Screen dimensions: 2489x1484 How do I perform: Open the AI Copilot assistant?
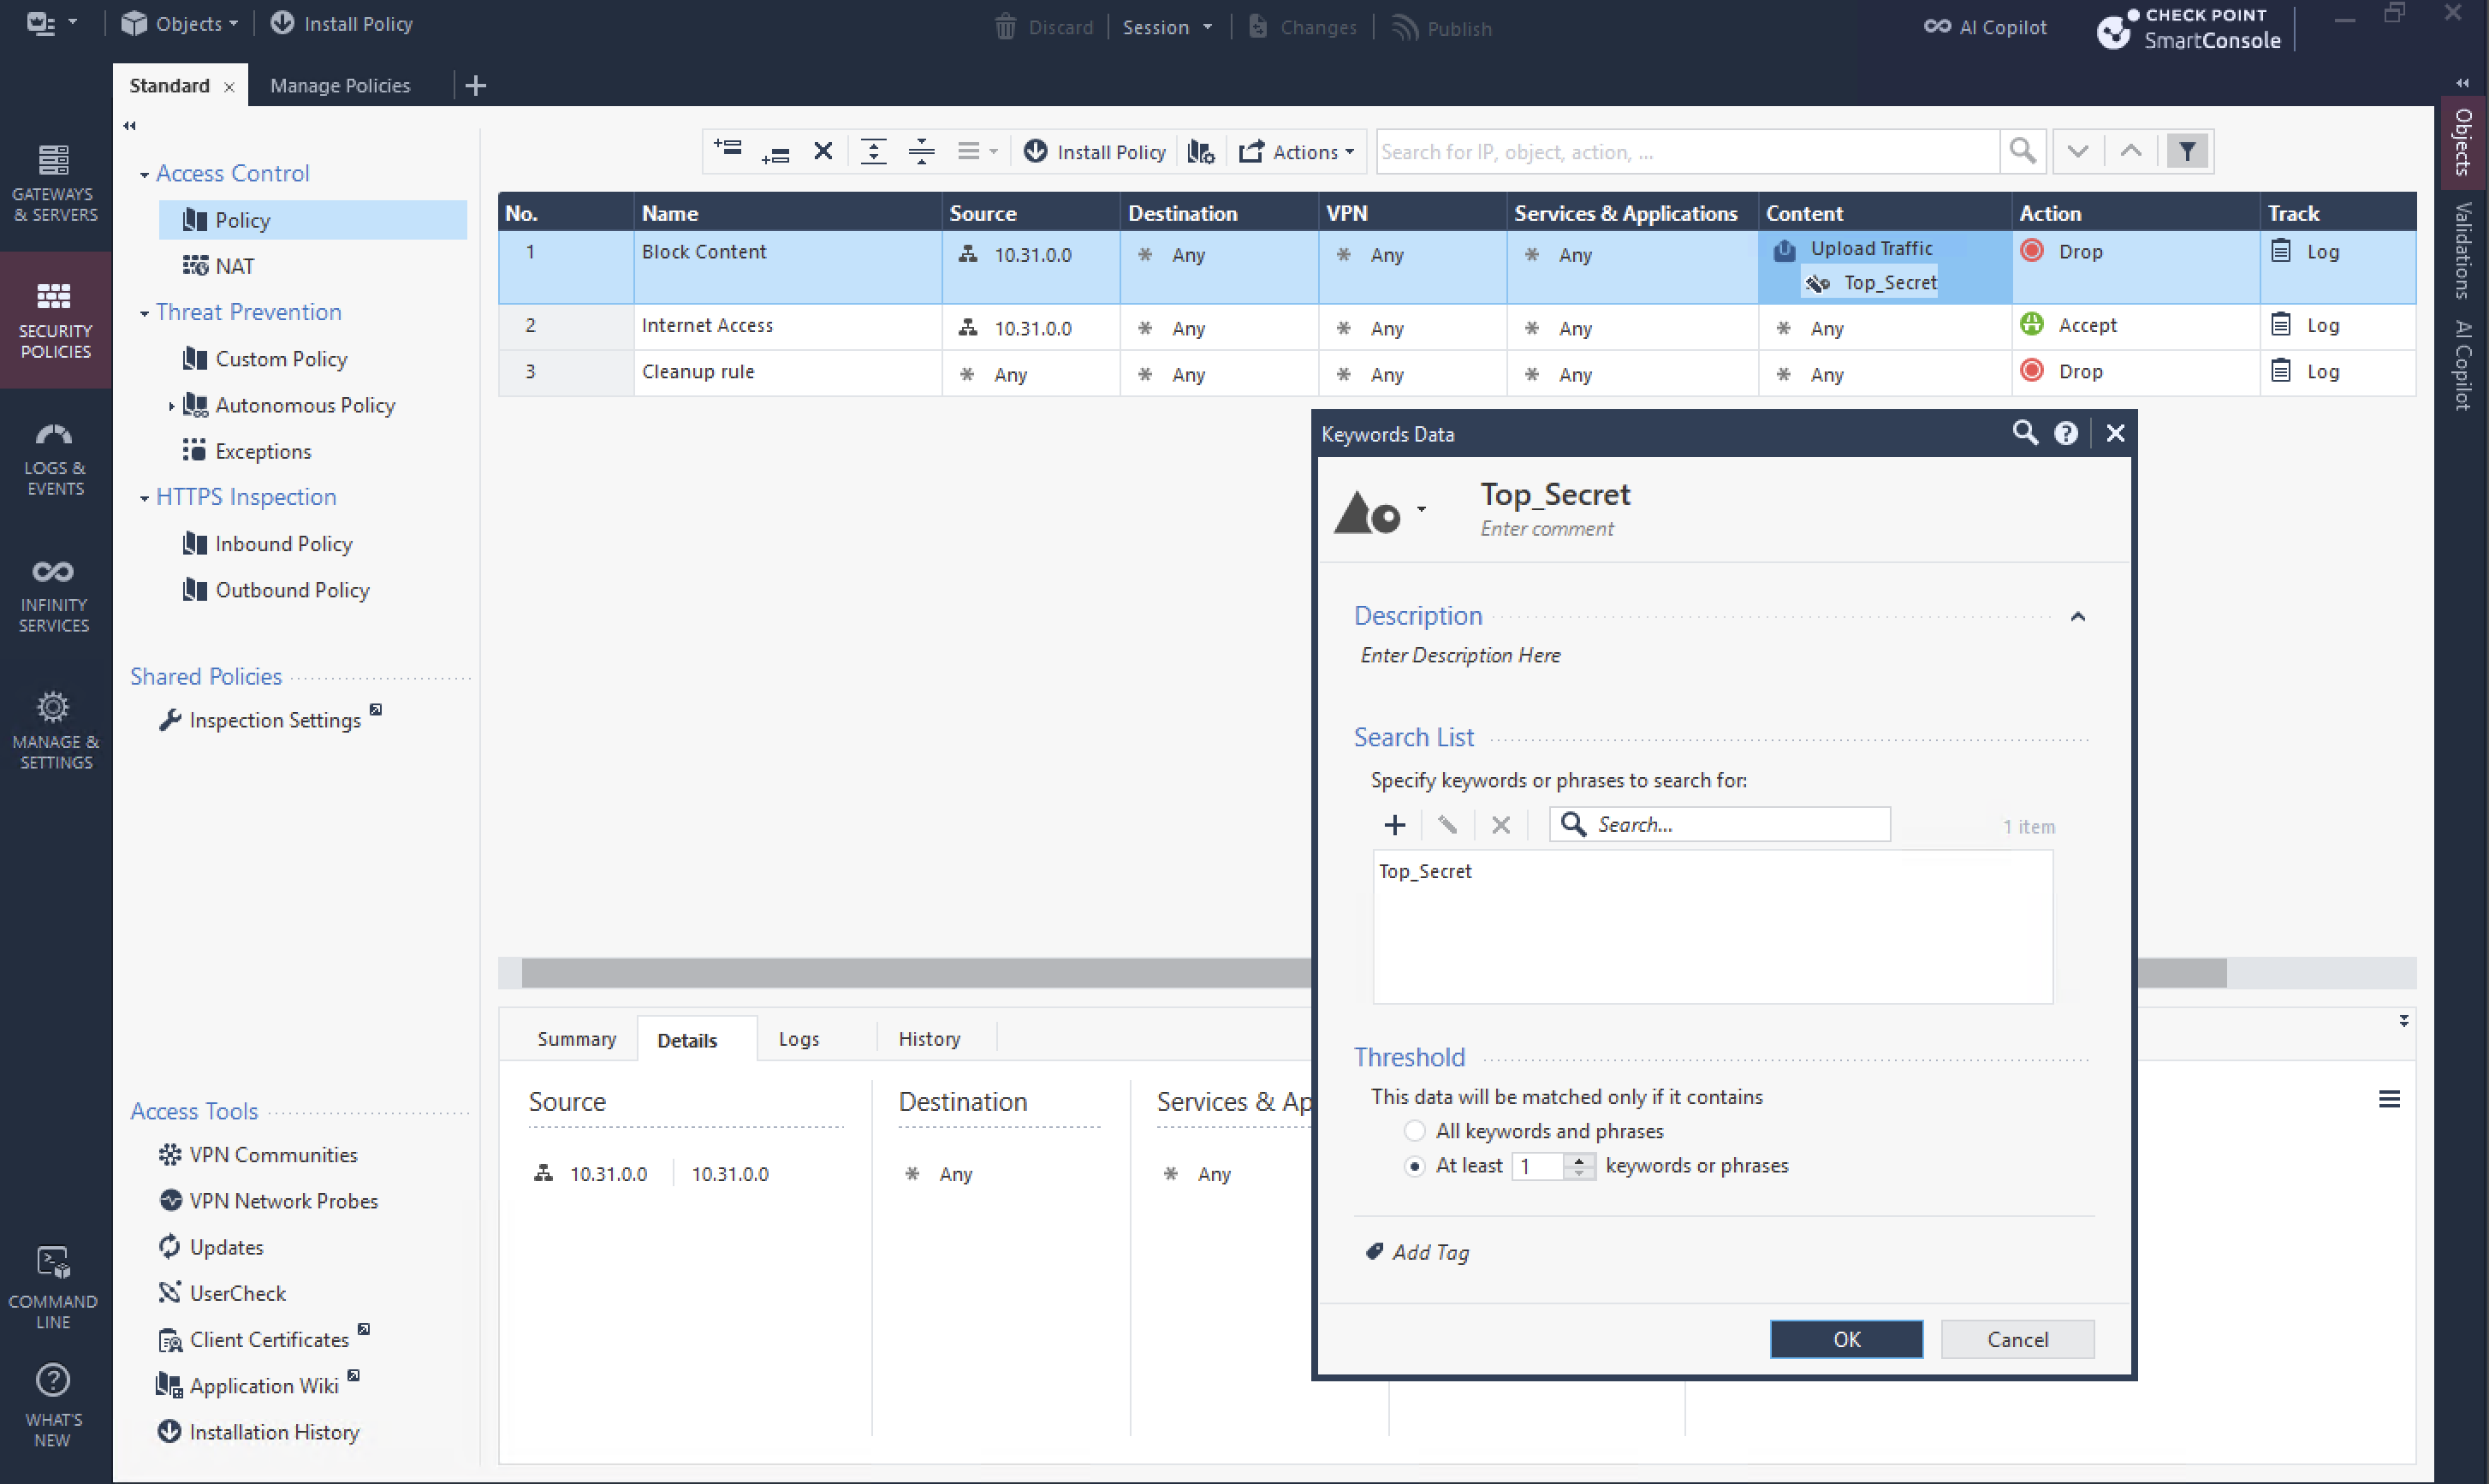(1986, 27)
